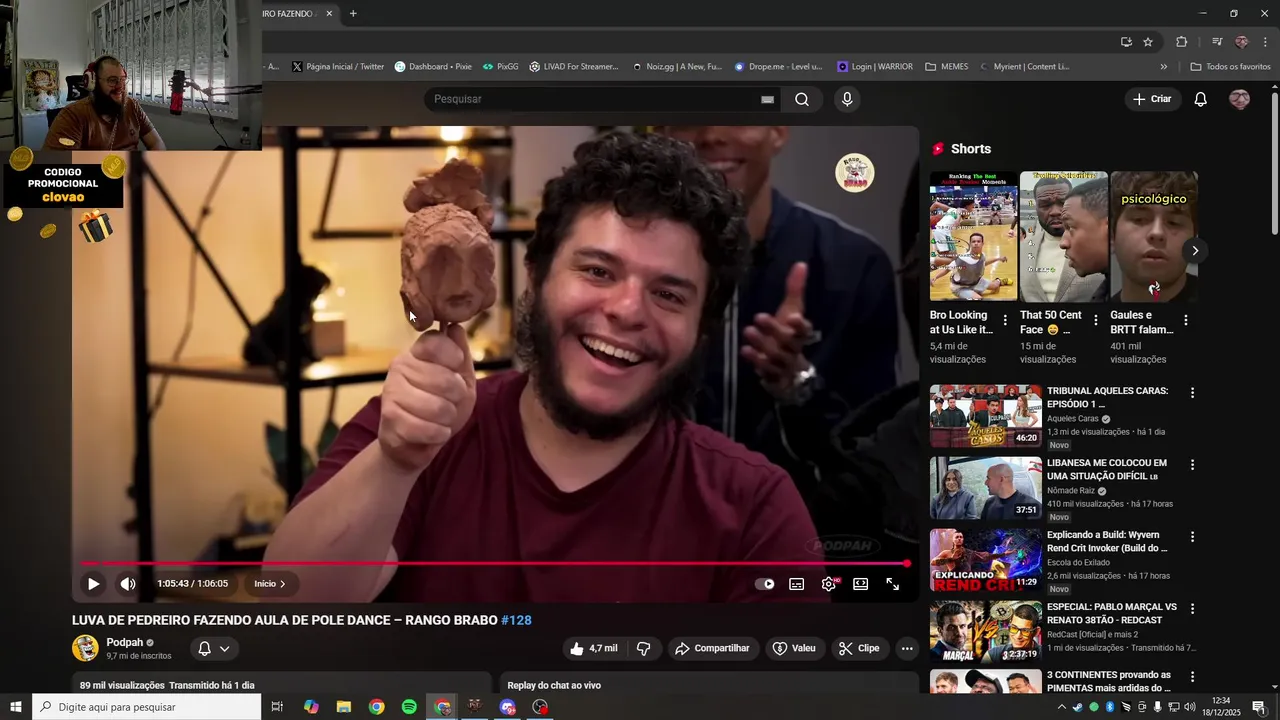Open the Criar create menu

tap(1152, 99)
